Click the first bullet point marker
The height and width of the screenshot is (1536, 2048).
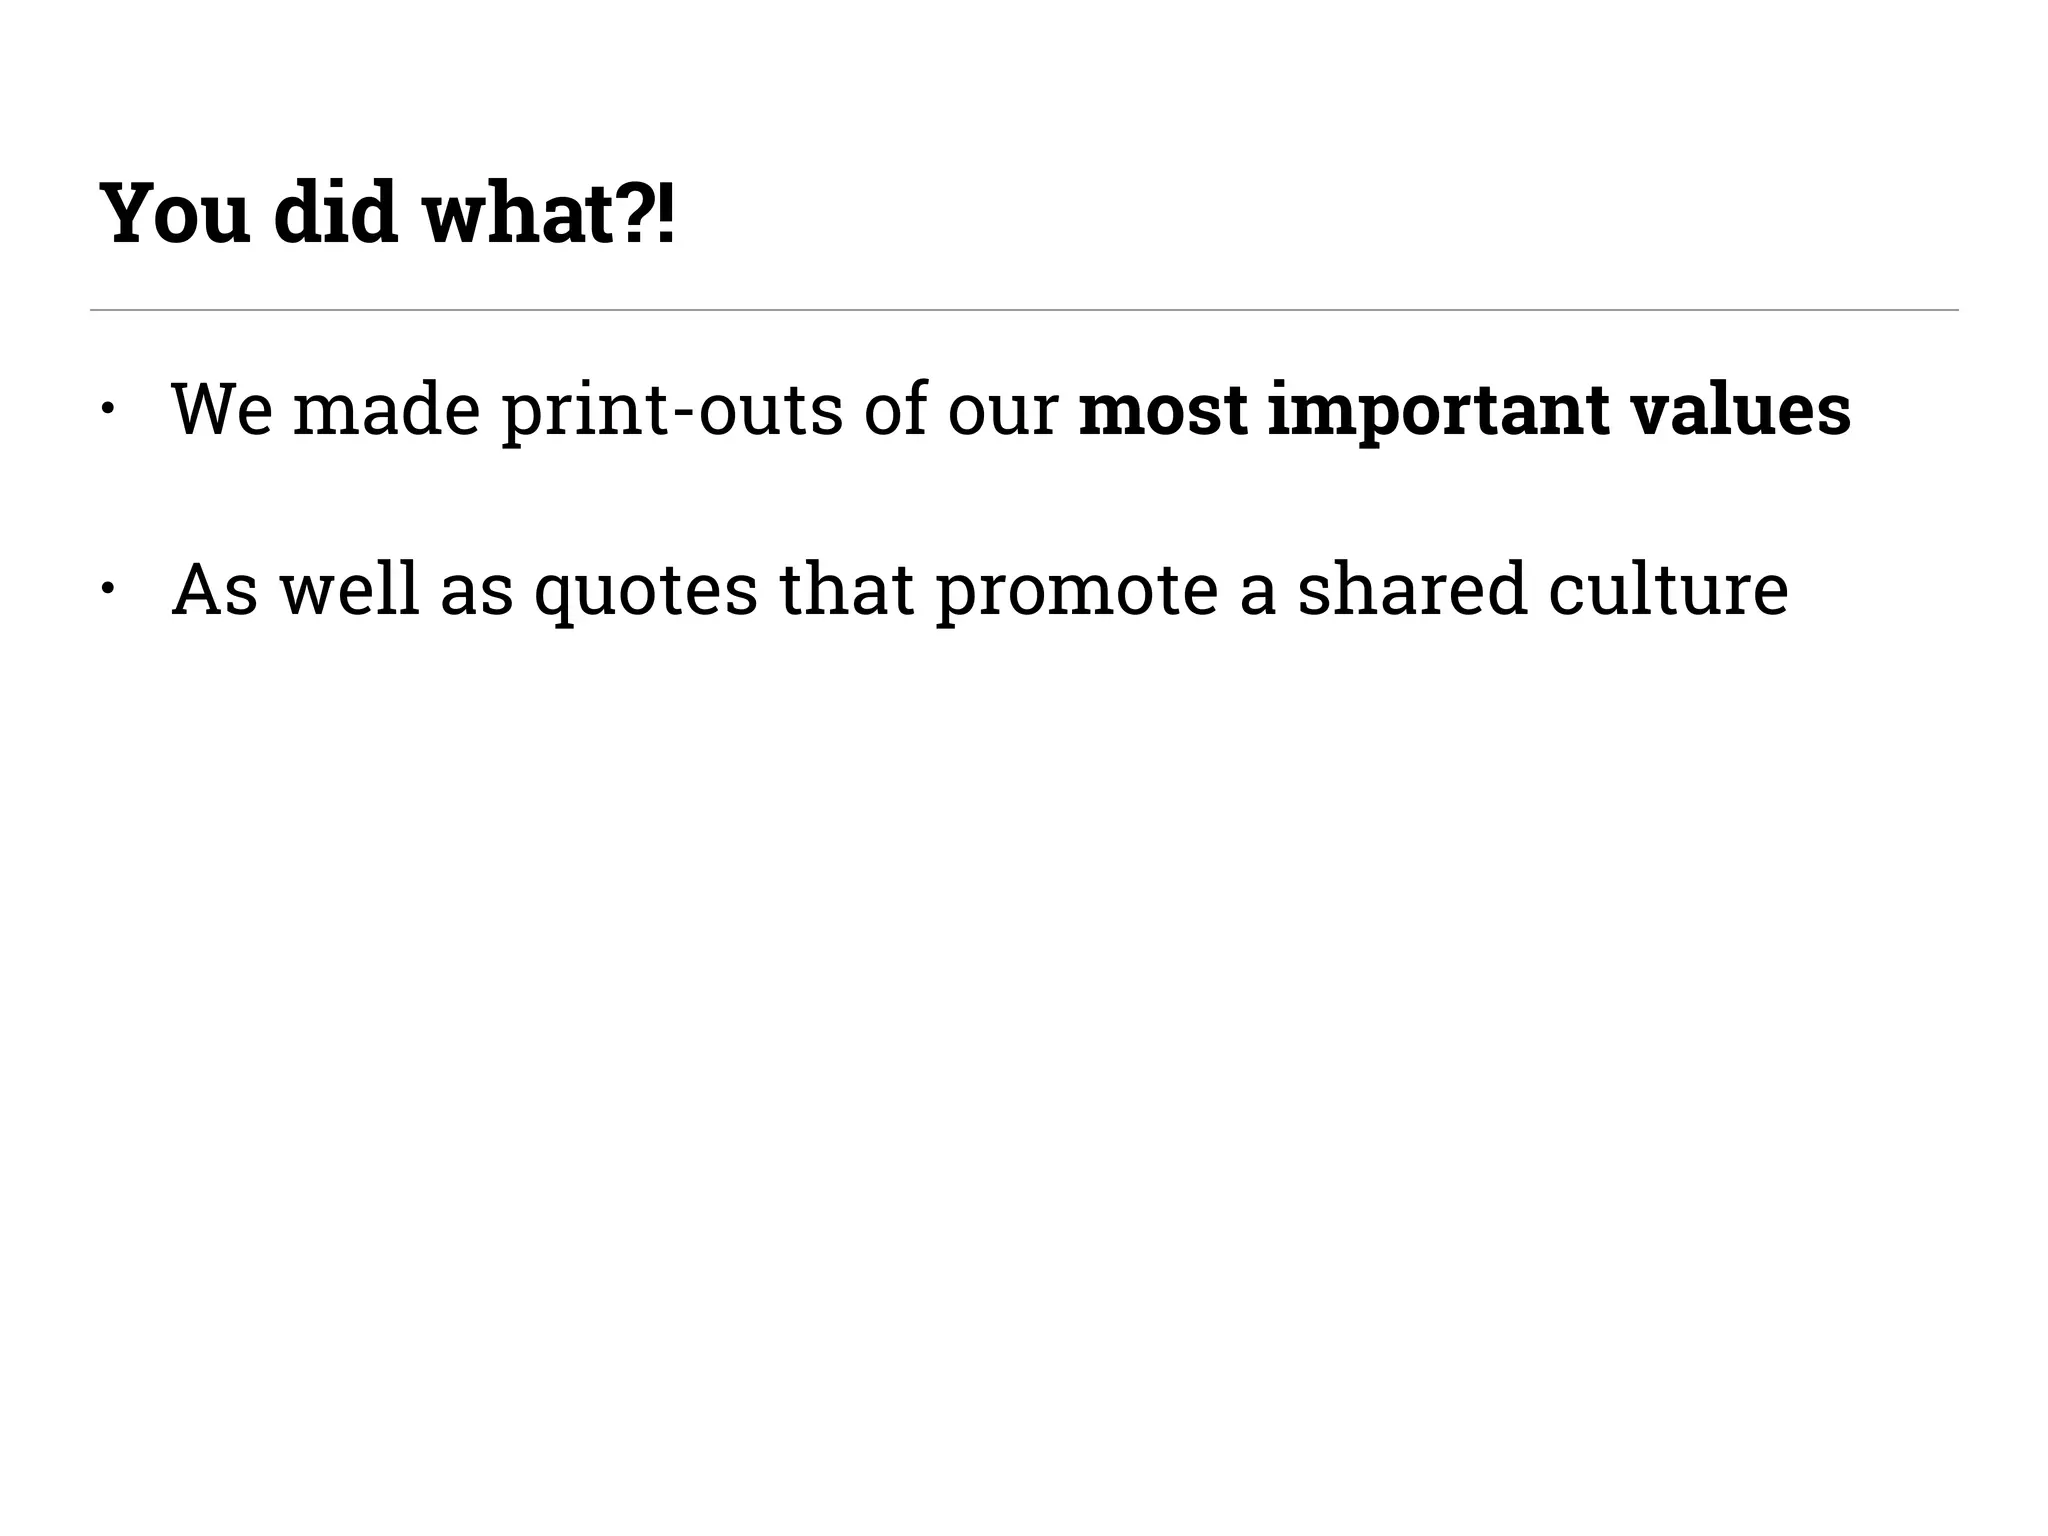pos(108,409)
